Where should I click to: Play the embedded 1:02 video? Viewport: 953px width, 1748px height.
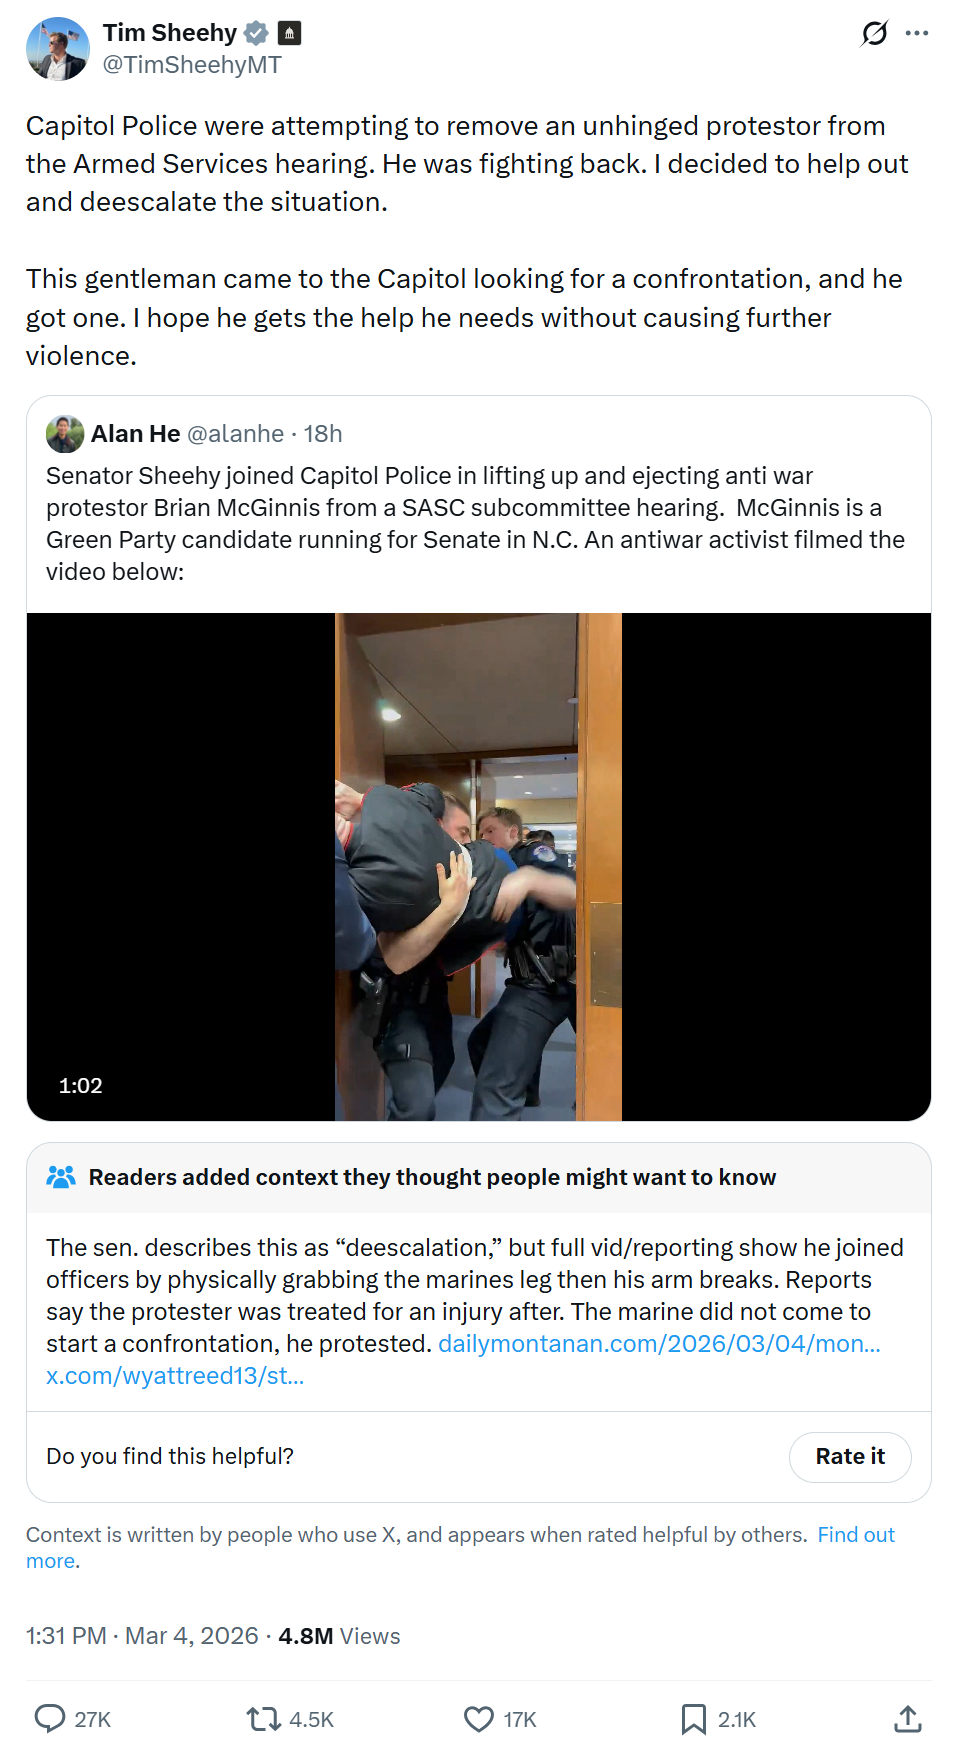click(x=478, y=866)
